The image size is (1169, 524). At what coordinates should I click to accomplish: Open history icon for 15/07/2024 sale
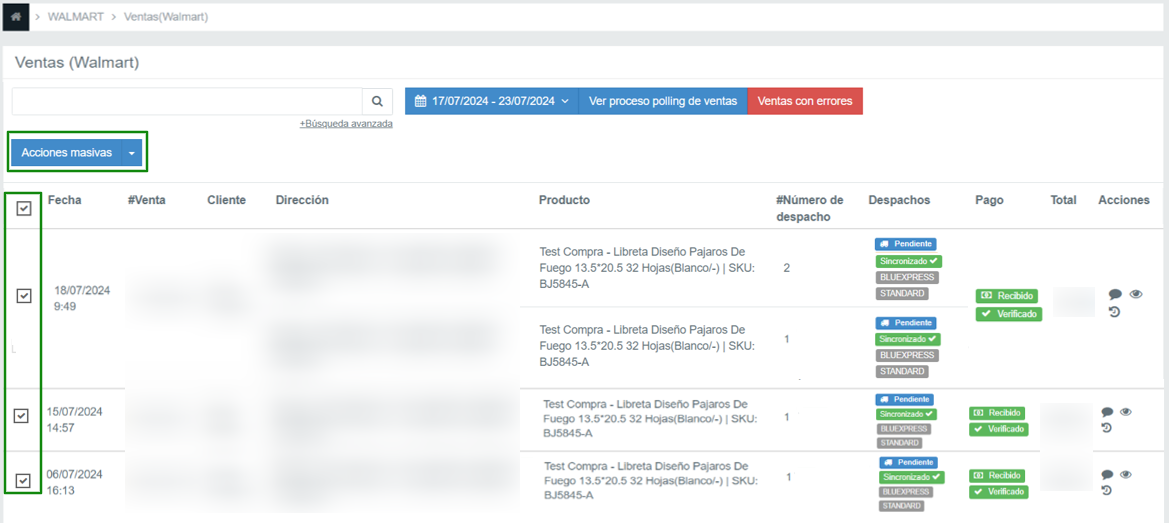(1106, 427)
